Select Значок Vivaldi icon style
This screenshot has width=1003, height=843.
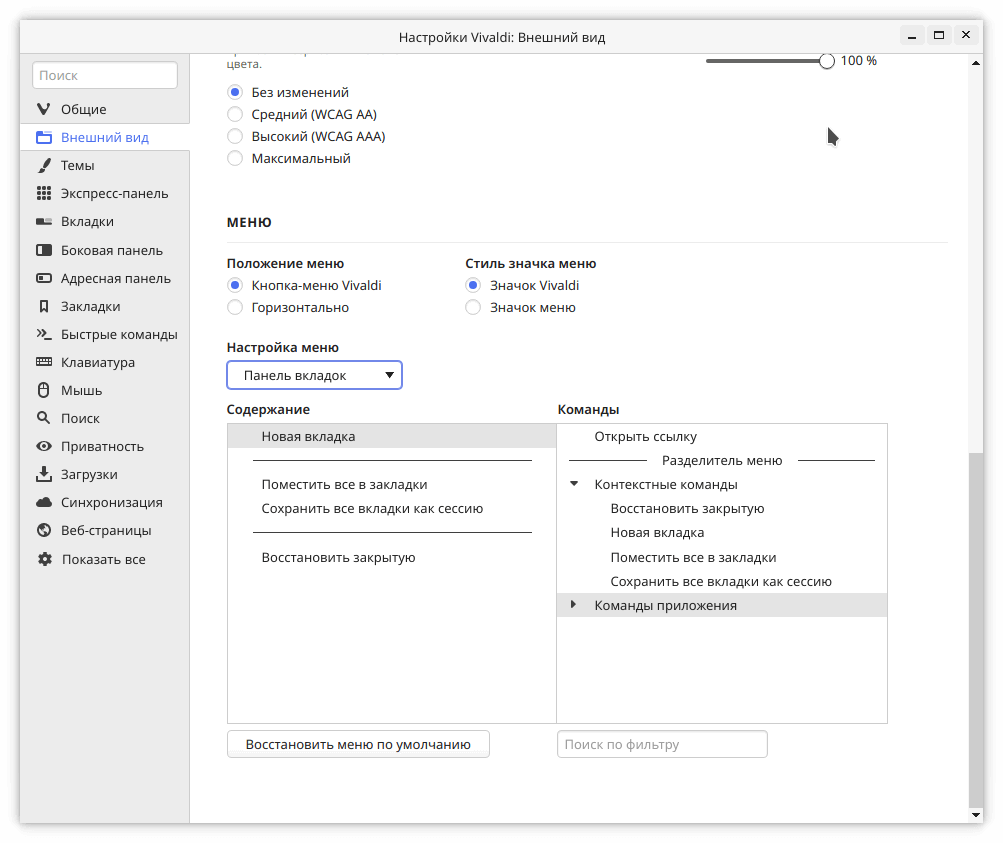(x=473, y=285)
